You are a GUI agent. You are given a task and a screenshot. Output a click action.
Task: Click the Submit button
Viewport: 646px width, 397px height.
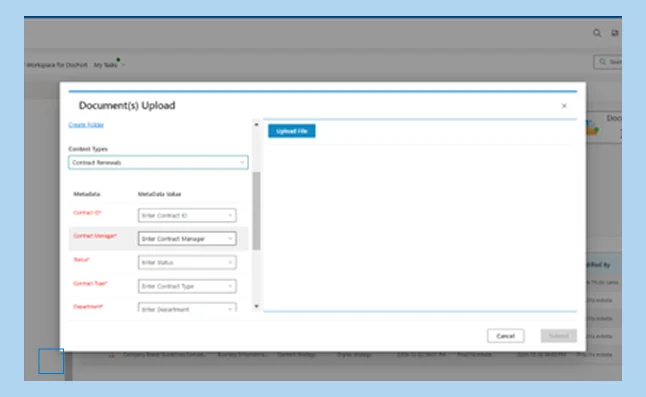tap(559, 336)
